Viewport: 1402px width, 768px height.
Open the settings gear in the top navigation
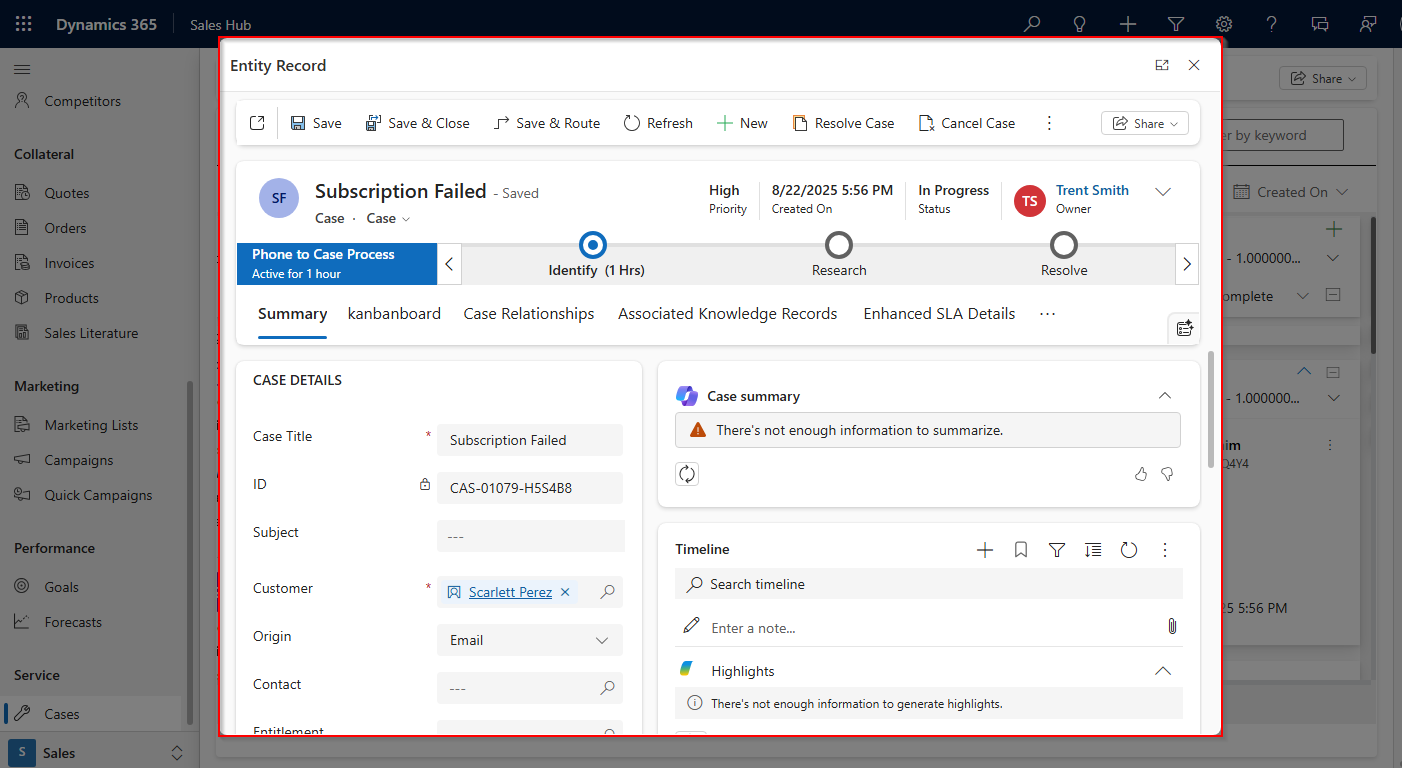pos(1223,22)
